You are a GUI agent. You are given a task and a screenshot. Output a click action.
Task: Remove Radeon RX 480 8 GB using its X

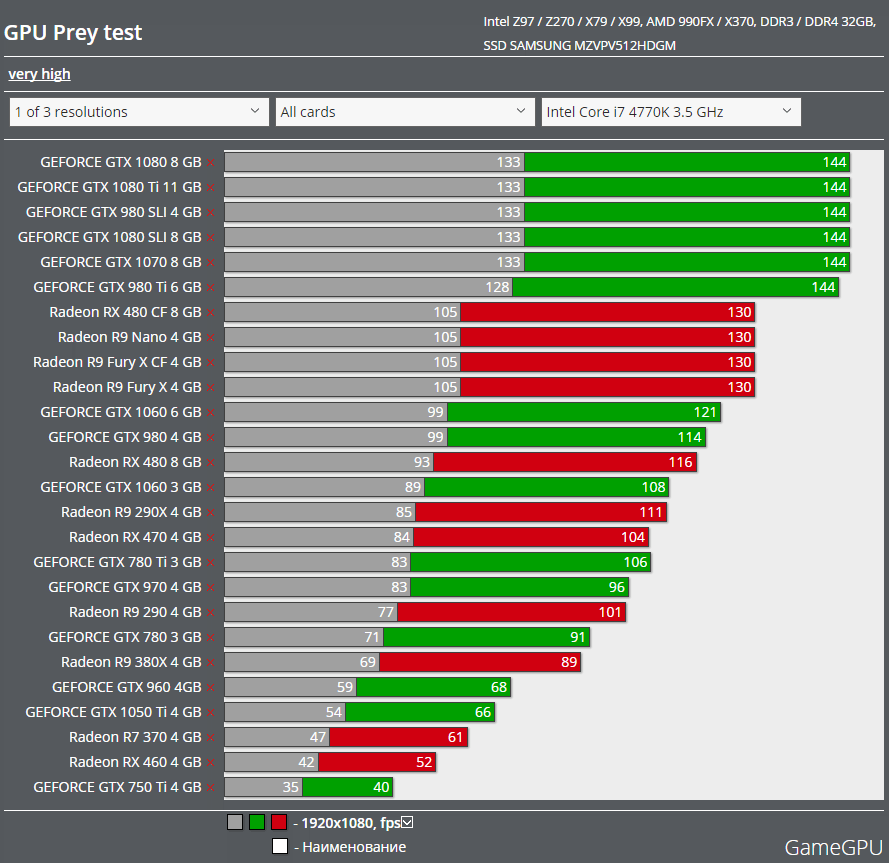210,463
